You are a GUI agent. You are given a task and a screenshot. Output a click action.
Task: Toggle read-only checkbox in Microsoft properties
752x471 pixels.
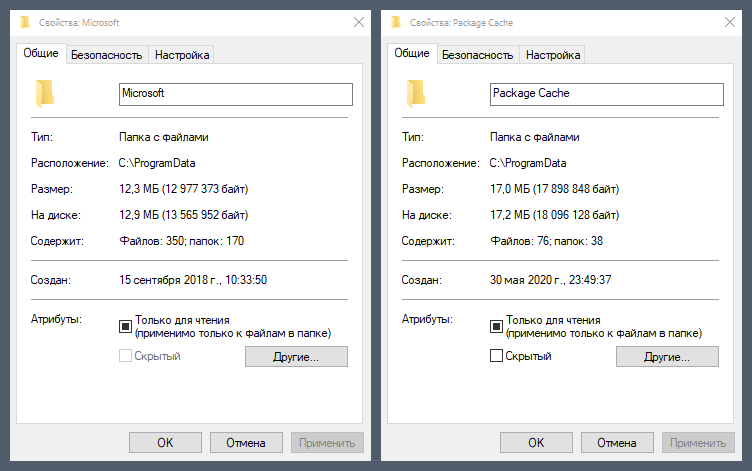[x=126, y=326]
